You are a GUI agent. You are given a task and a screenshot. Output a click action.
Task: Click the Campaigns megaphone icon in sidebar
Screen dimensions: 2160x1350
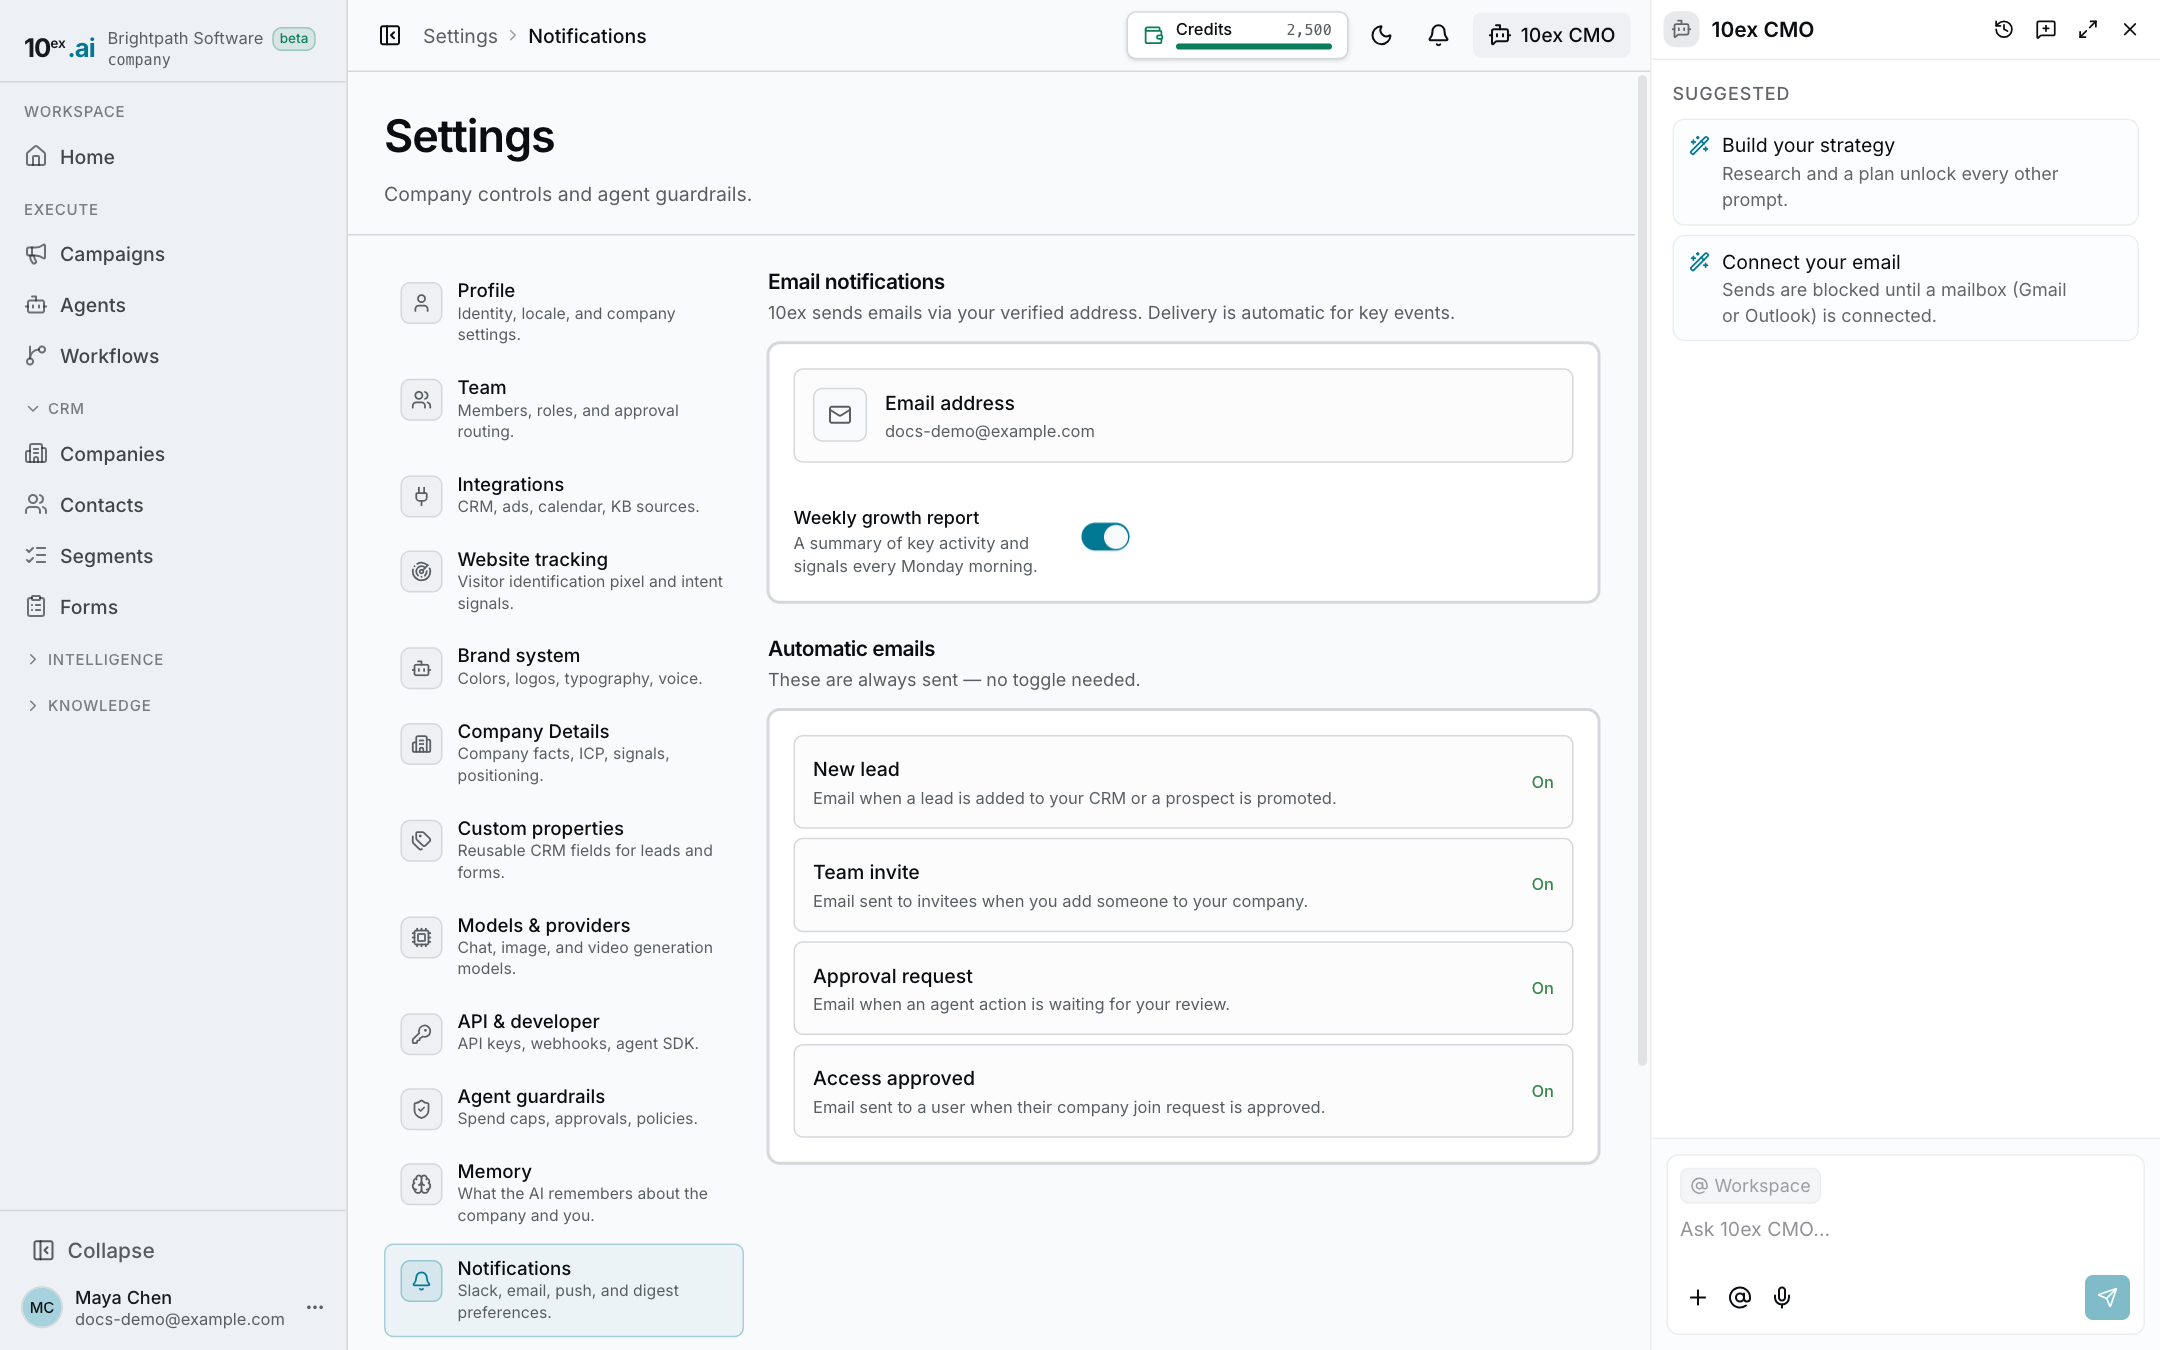click(x=36, y=254)
